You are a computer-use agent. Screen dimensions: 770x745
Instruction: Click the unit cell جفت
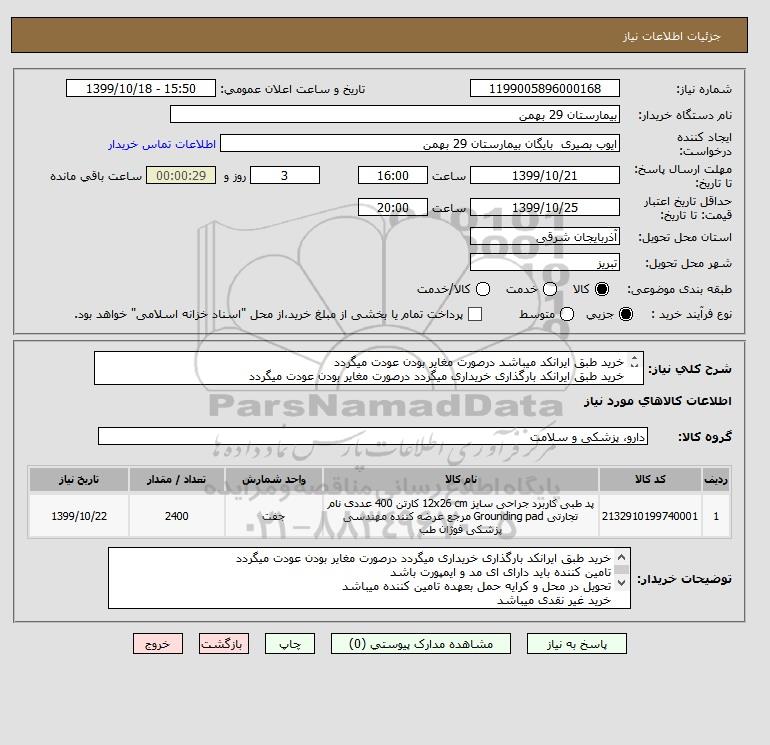(x=274, y=516)
